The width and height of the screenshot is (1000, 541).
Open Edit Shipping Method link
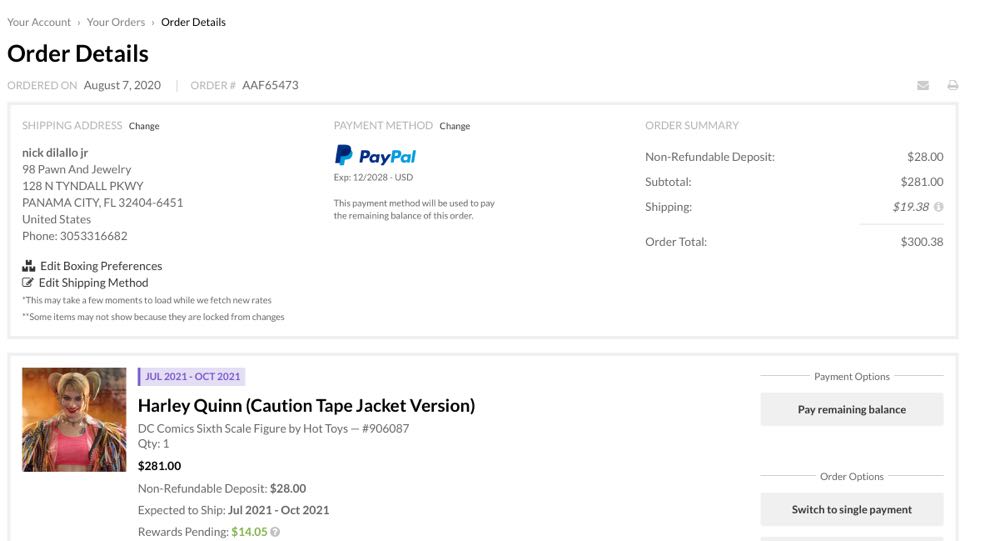[93, 283]
